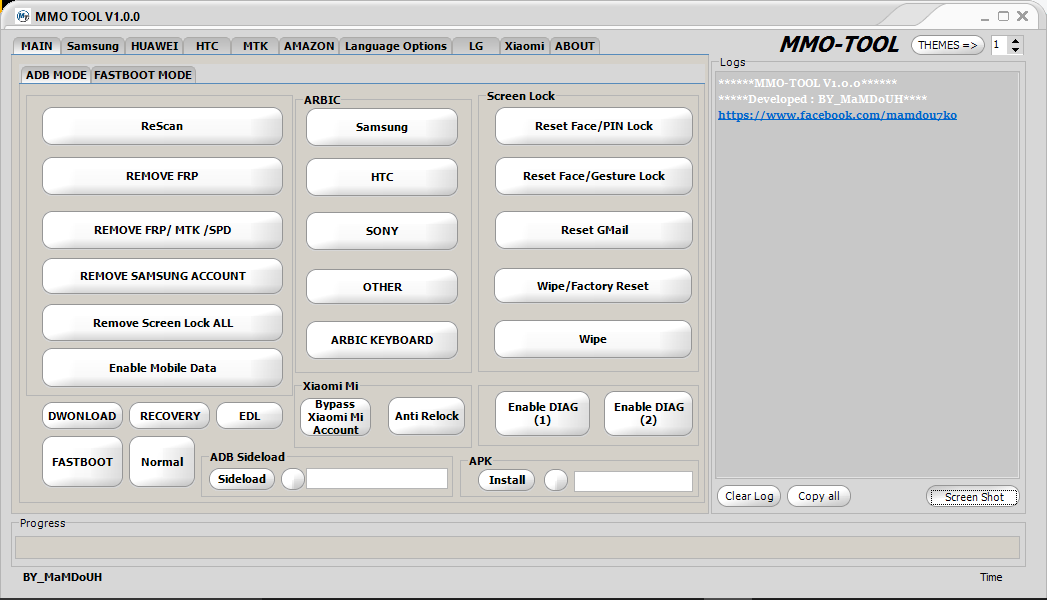This screenshot has height=600, width=1047.
Task: Click the EDL button
Action: click(250, 416)
